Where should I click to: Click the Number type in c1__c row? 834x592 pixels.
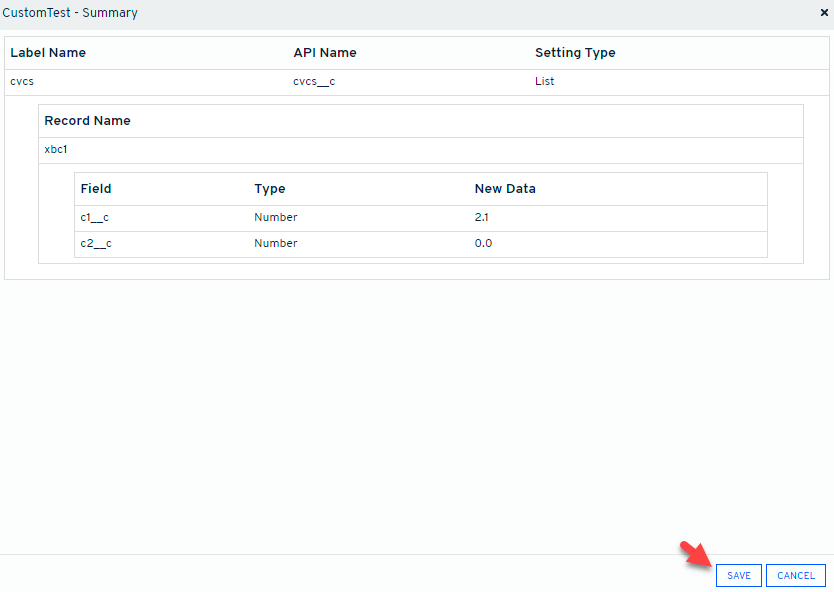tap(275, 218)
